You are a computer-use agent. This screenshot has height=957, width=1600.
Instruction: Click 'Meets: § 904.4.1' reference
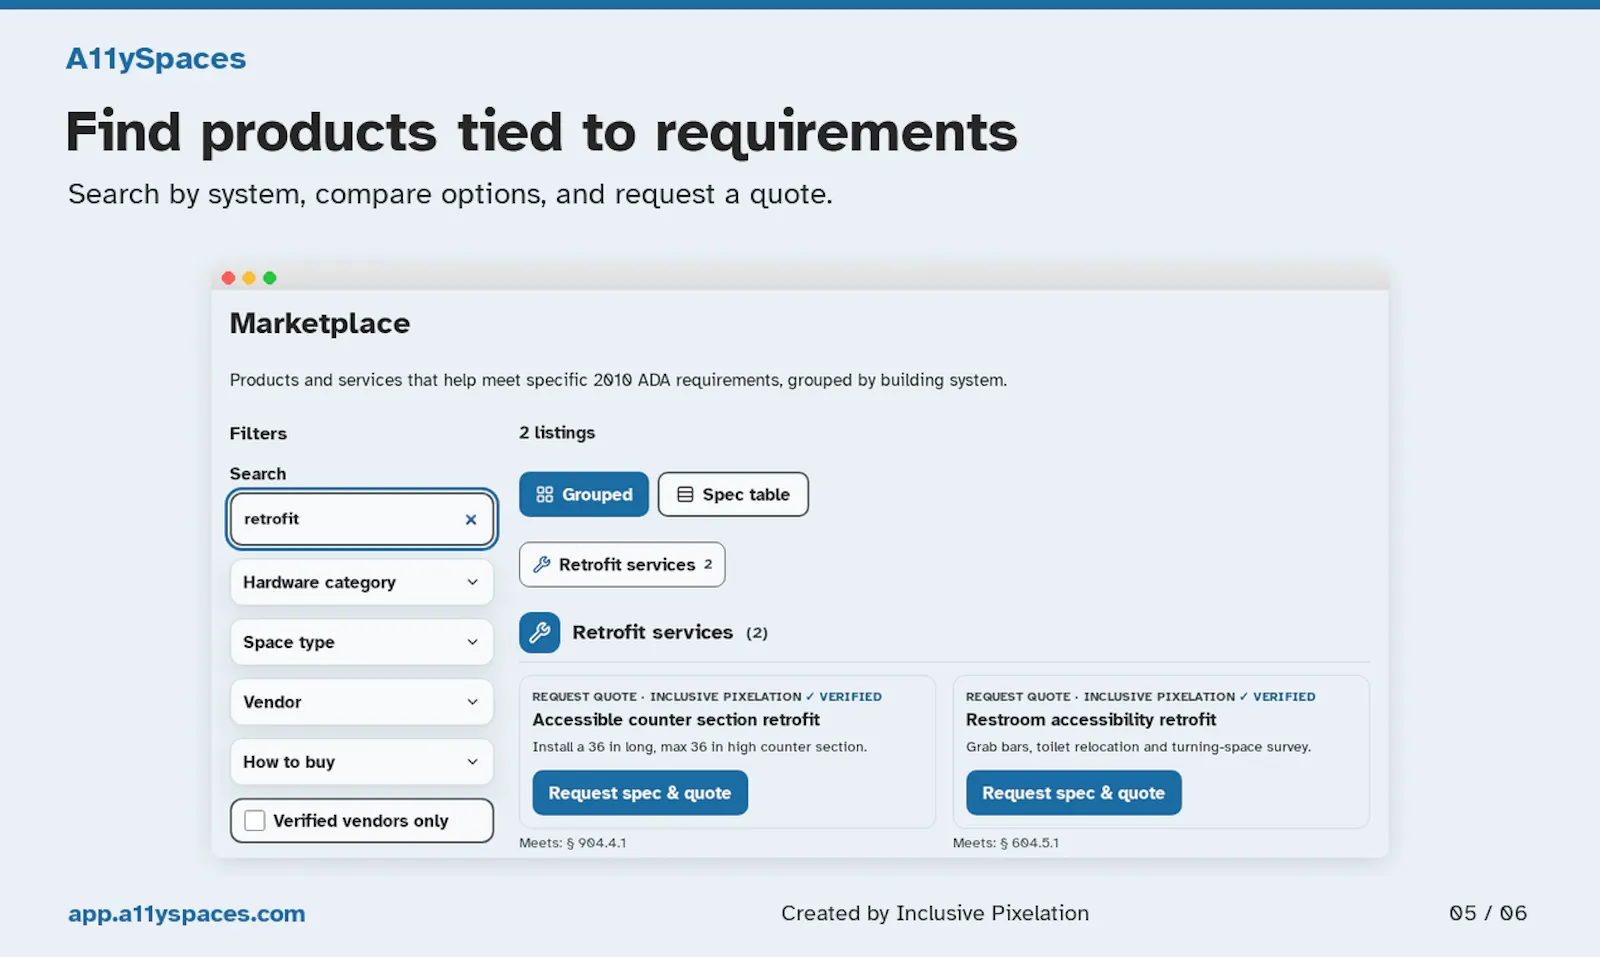[x=573, y=843]
